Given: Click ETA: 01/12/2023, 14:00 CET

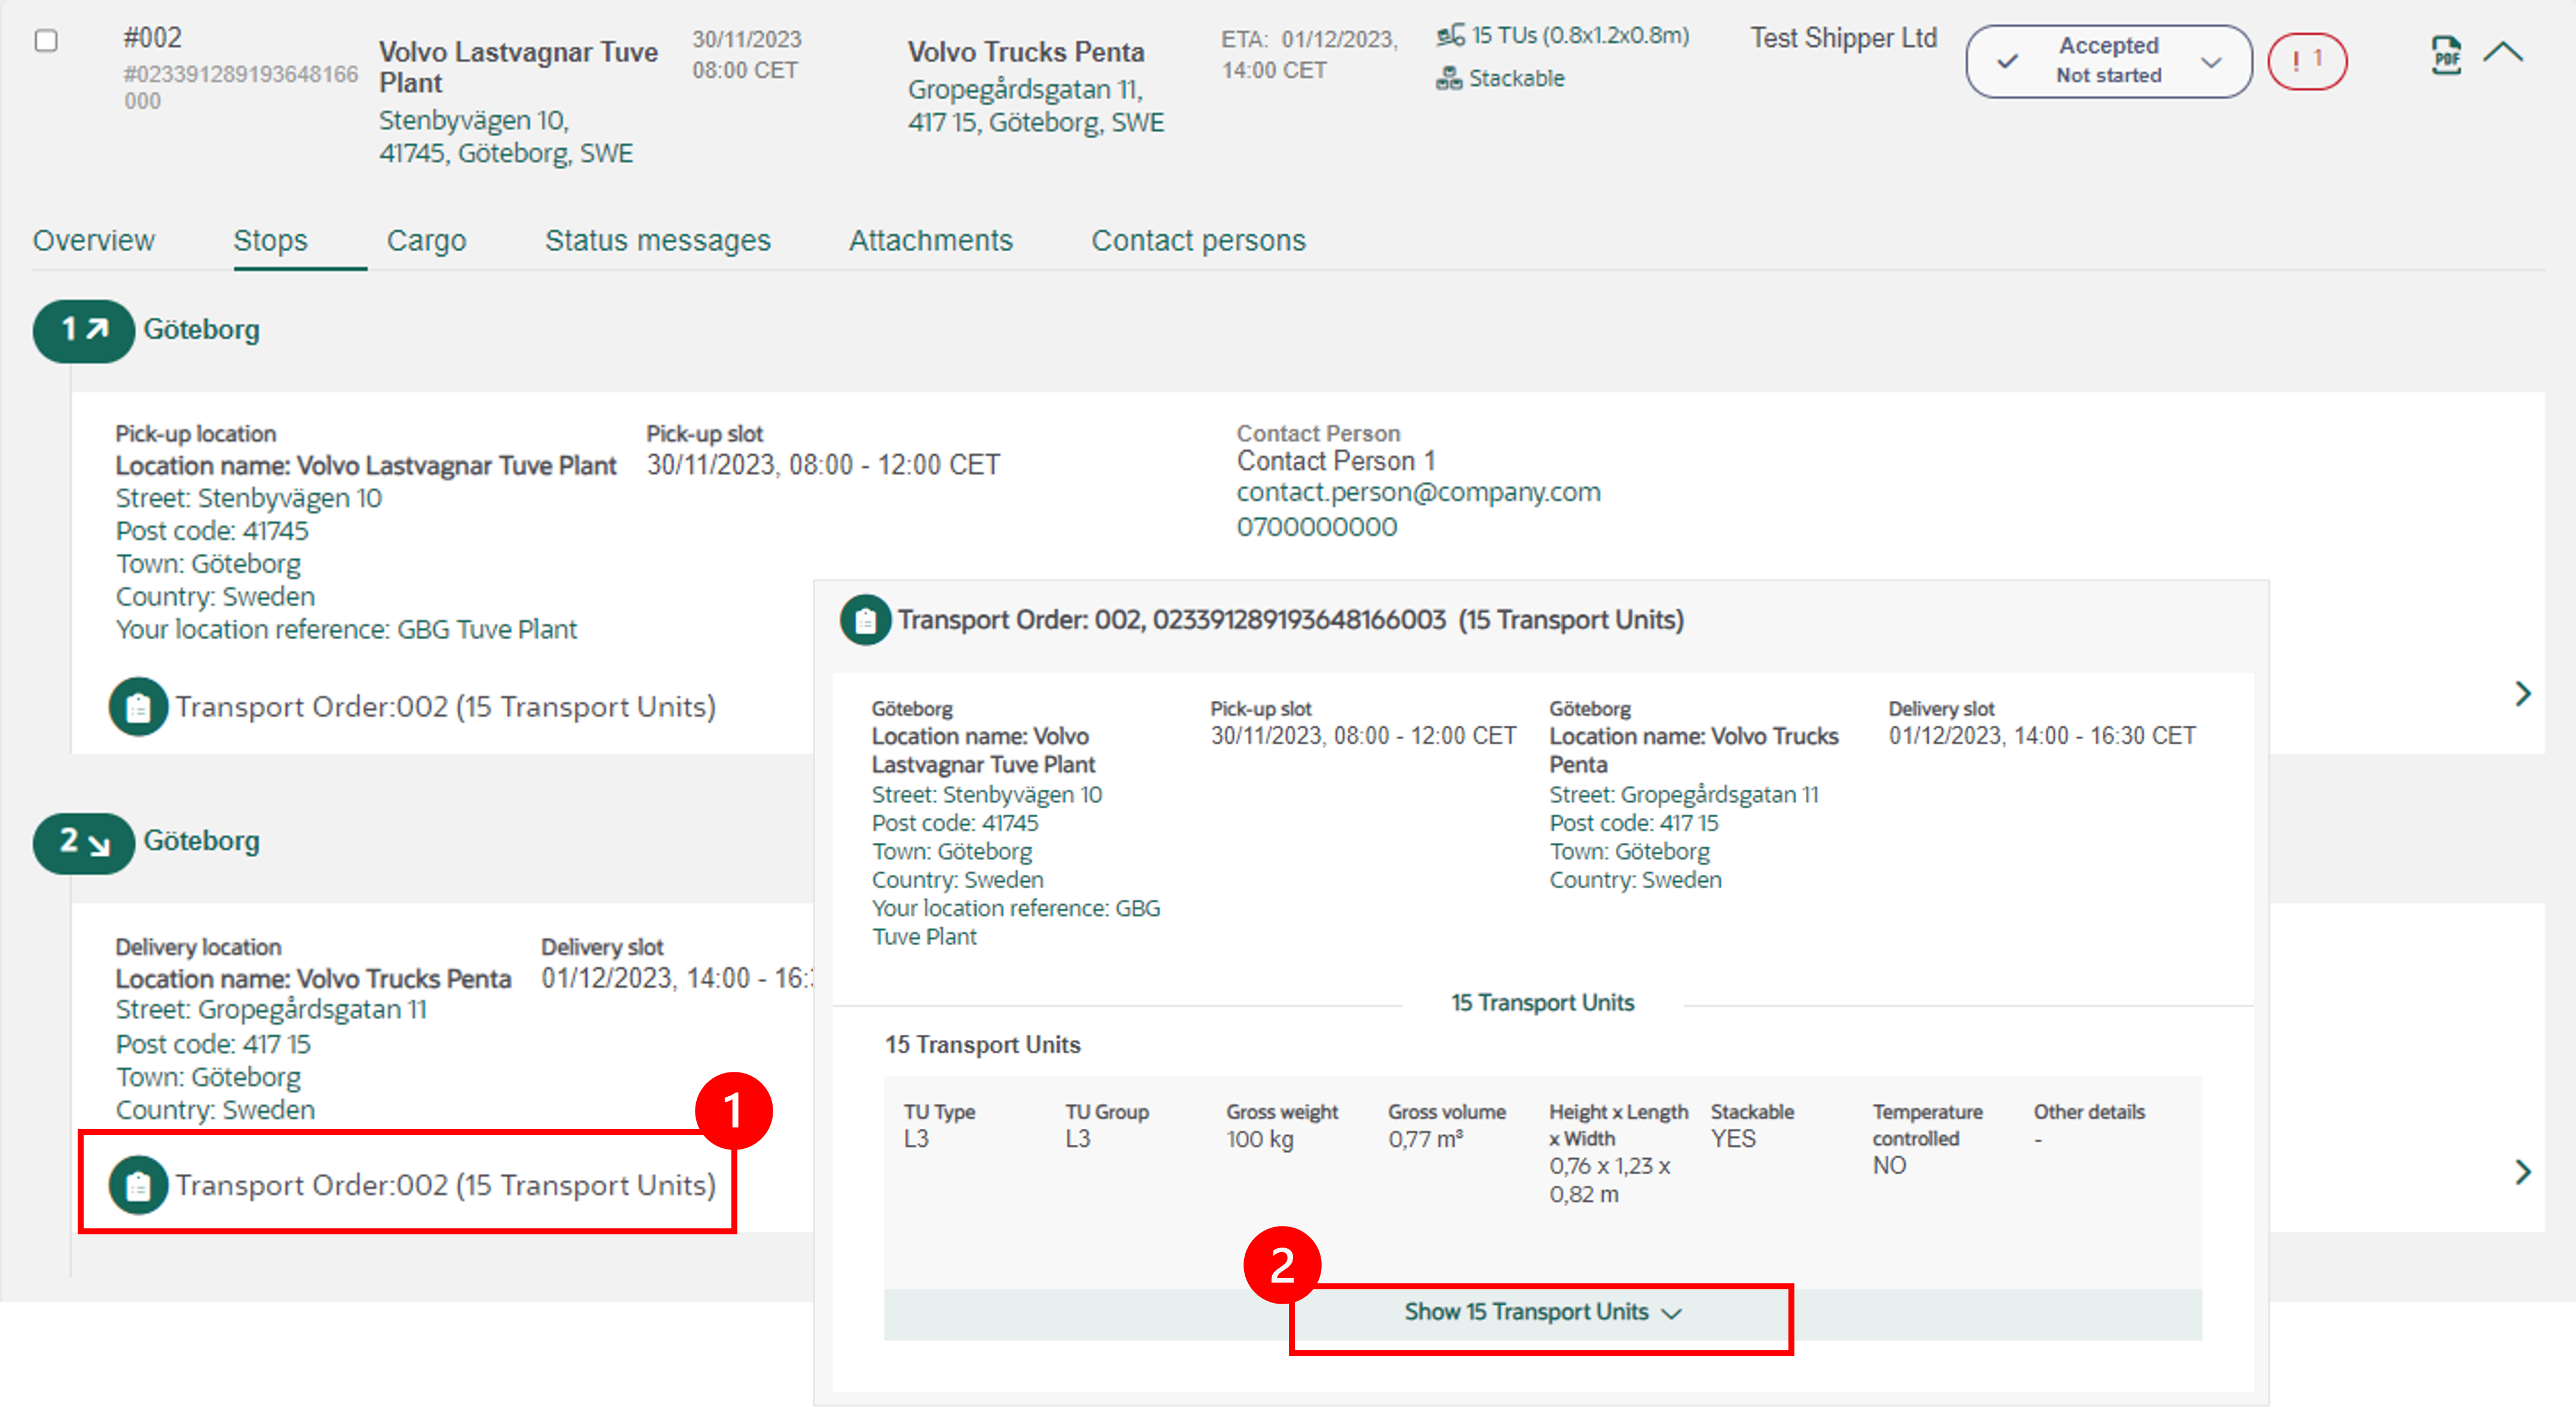Looking at the screenshot, I should [1309, 54].
